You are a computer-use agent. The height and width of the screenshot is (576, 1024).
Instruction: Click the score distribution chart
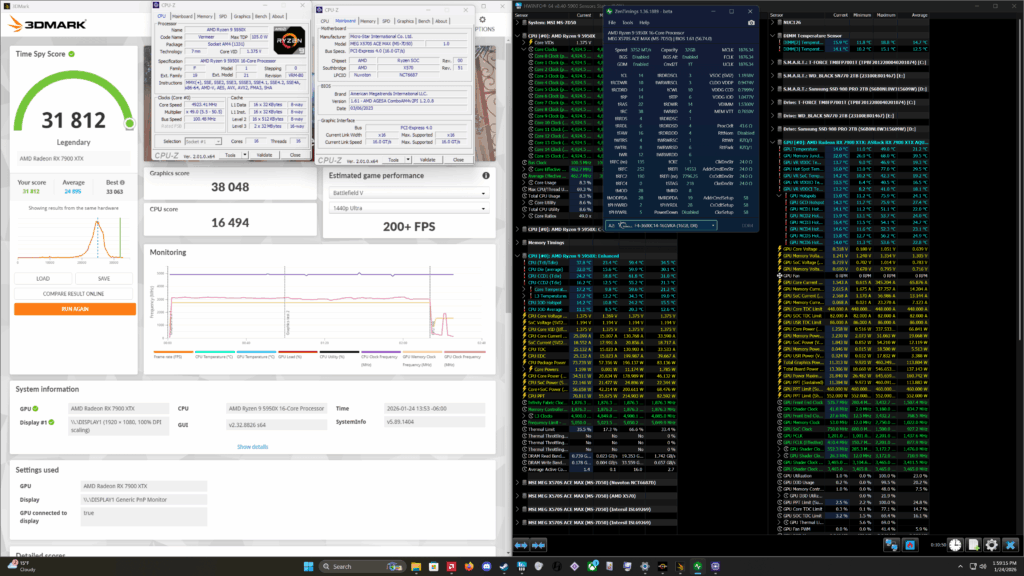[74, 238]
